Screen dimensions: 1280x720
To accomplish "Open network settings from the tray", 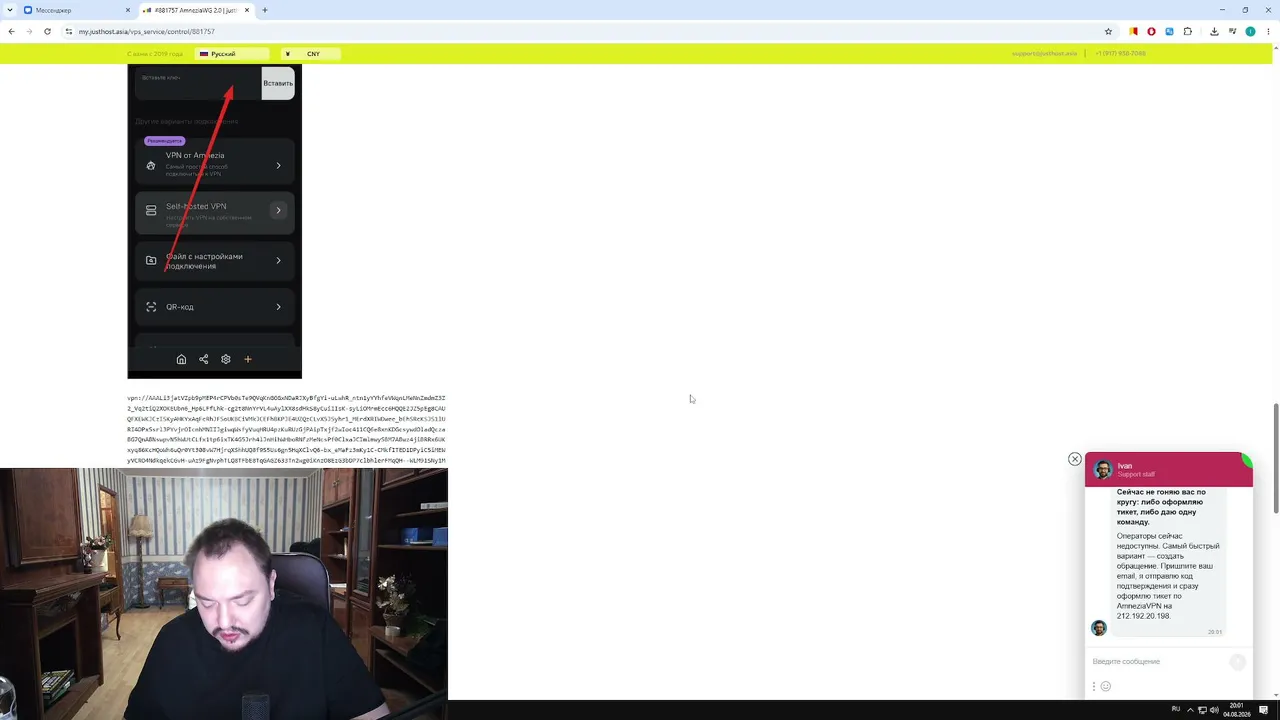I will pos(1202,709).
